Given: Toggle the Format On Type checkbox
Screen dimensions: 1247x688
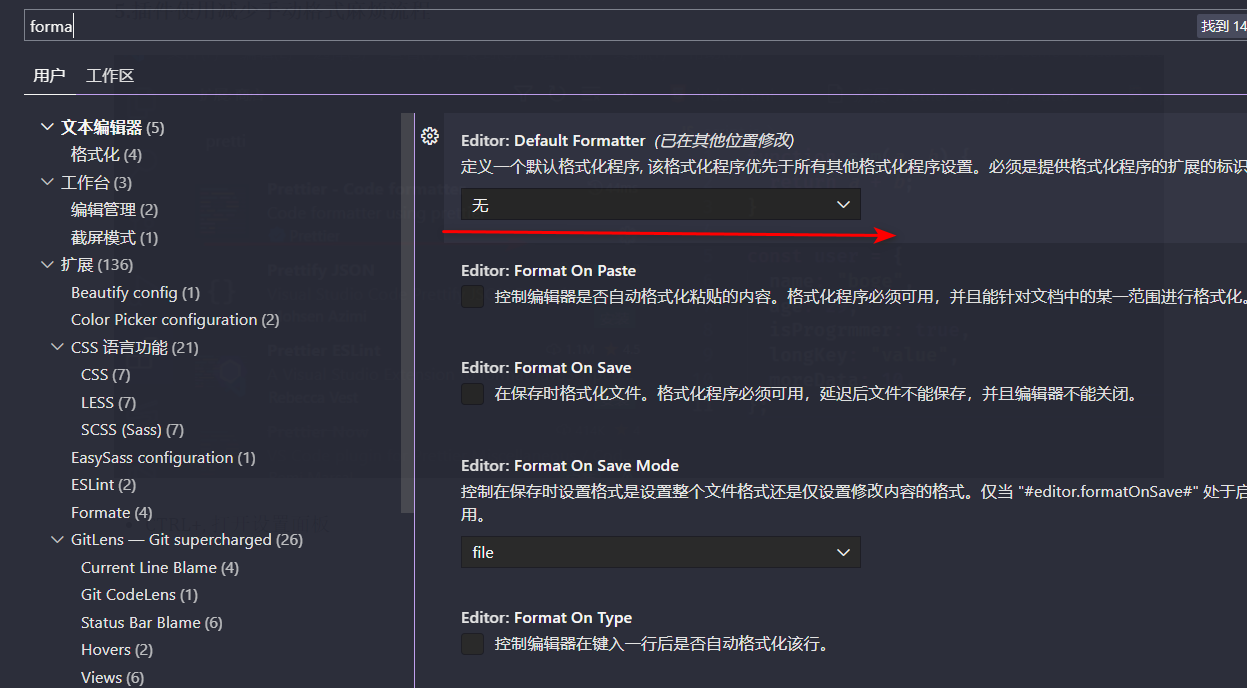Looking at the screenshot, I should (473, 644).
